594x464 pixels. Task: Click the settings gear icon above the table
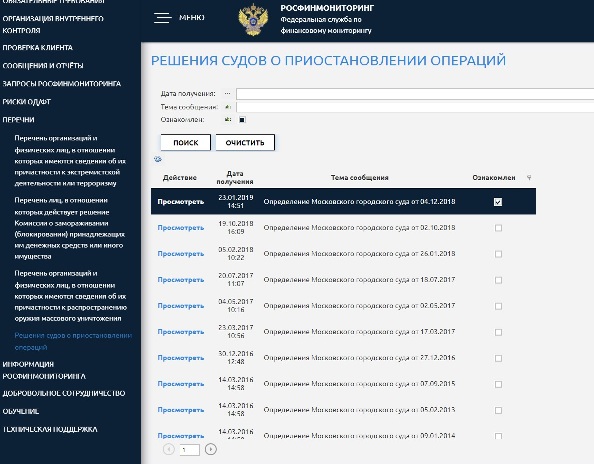coord(158,159)
